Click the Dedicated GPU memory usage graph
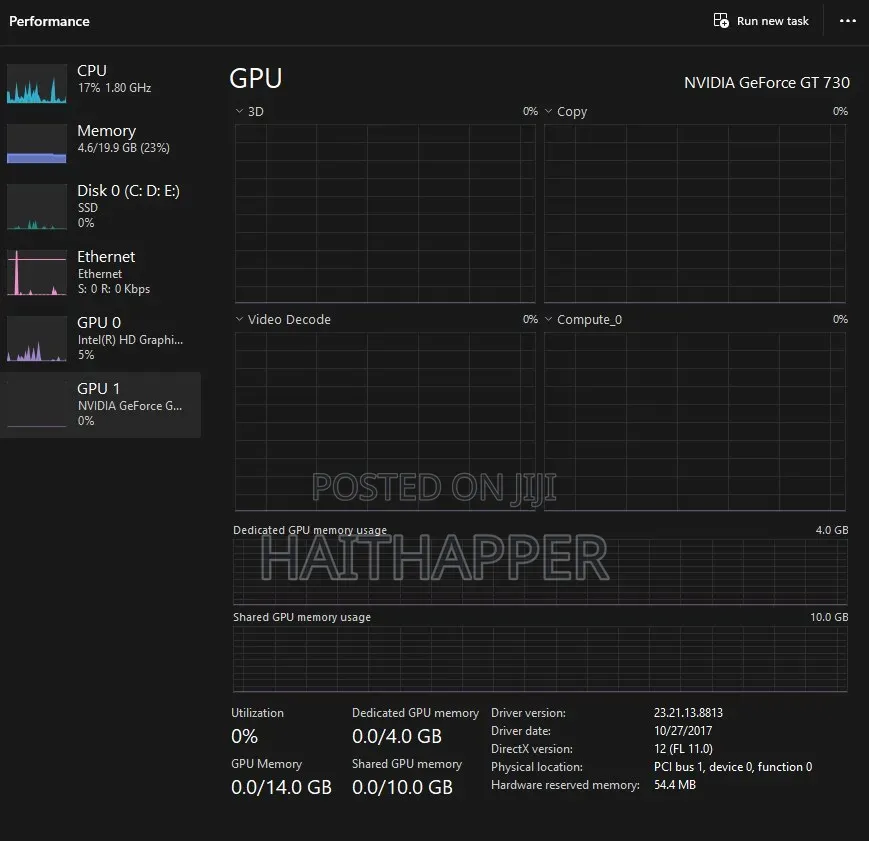The width and height of the screenshot is (869, 841). coord(540,572)
